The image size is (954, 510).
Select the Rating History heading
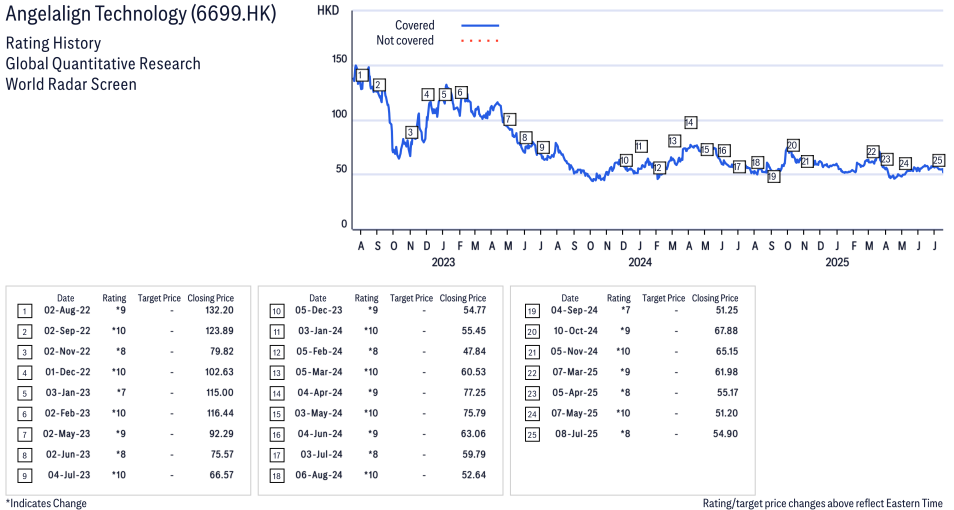[54, 43]
